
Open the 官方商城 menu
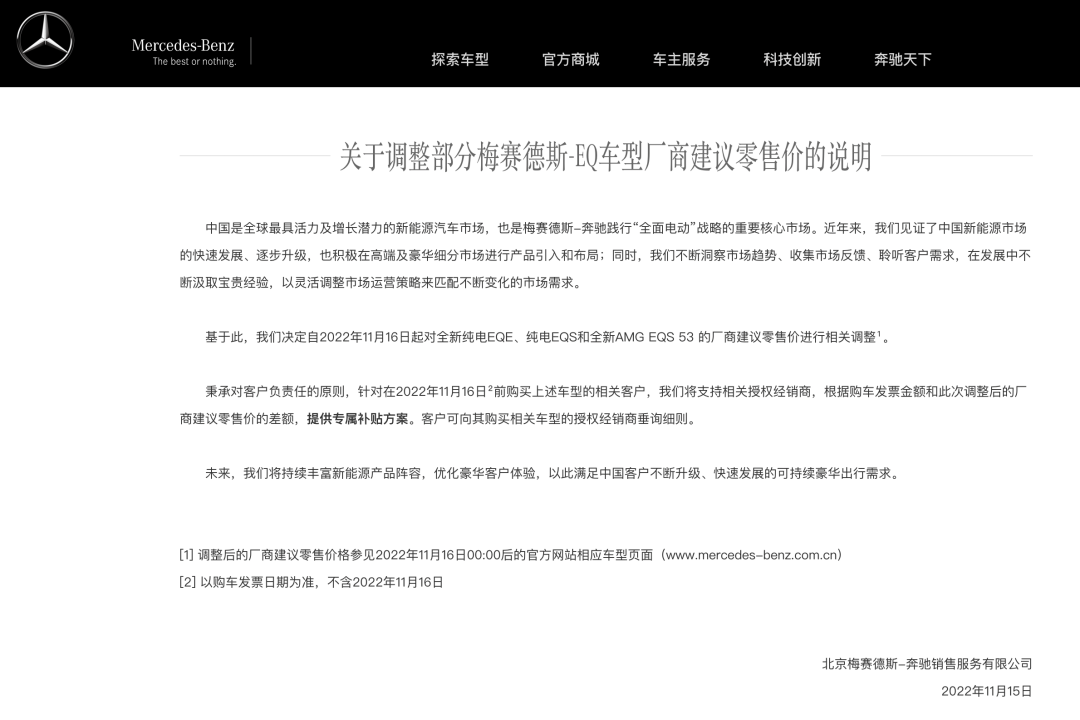pyautogui.click(x=570, y=59)
